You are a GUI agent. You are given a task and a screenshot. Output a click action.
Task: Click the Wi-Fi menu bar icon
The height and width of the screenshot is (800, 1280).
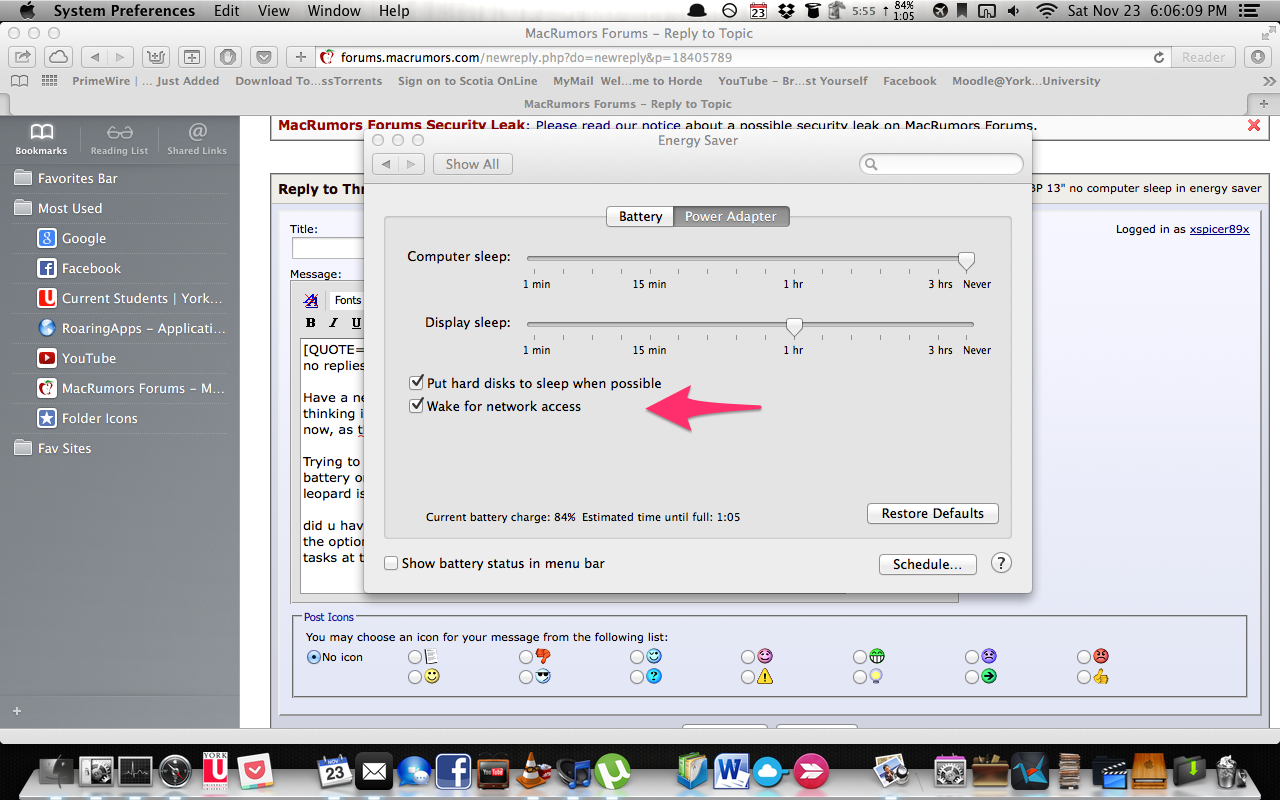(1047, 11)
